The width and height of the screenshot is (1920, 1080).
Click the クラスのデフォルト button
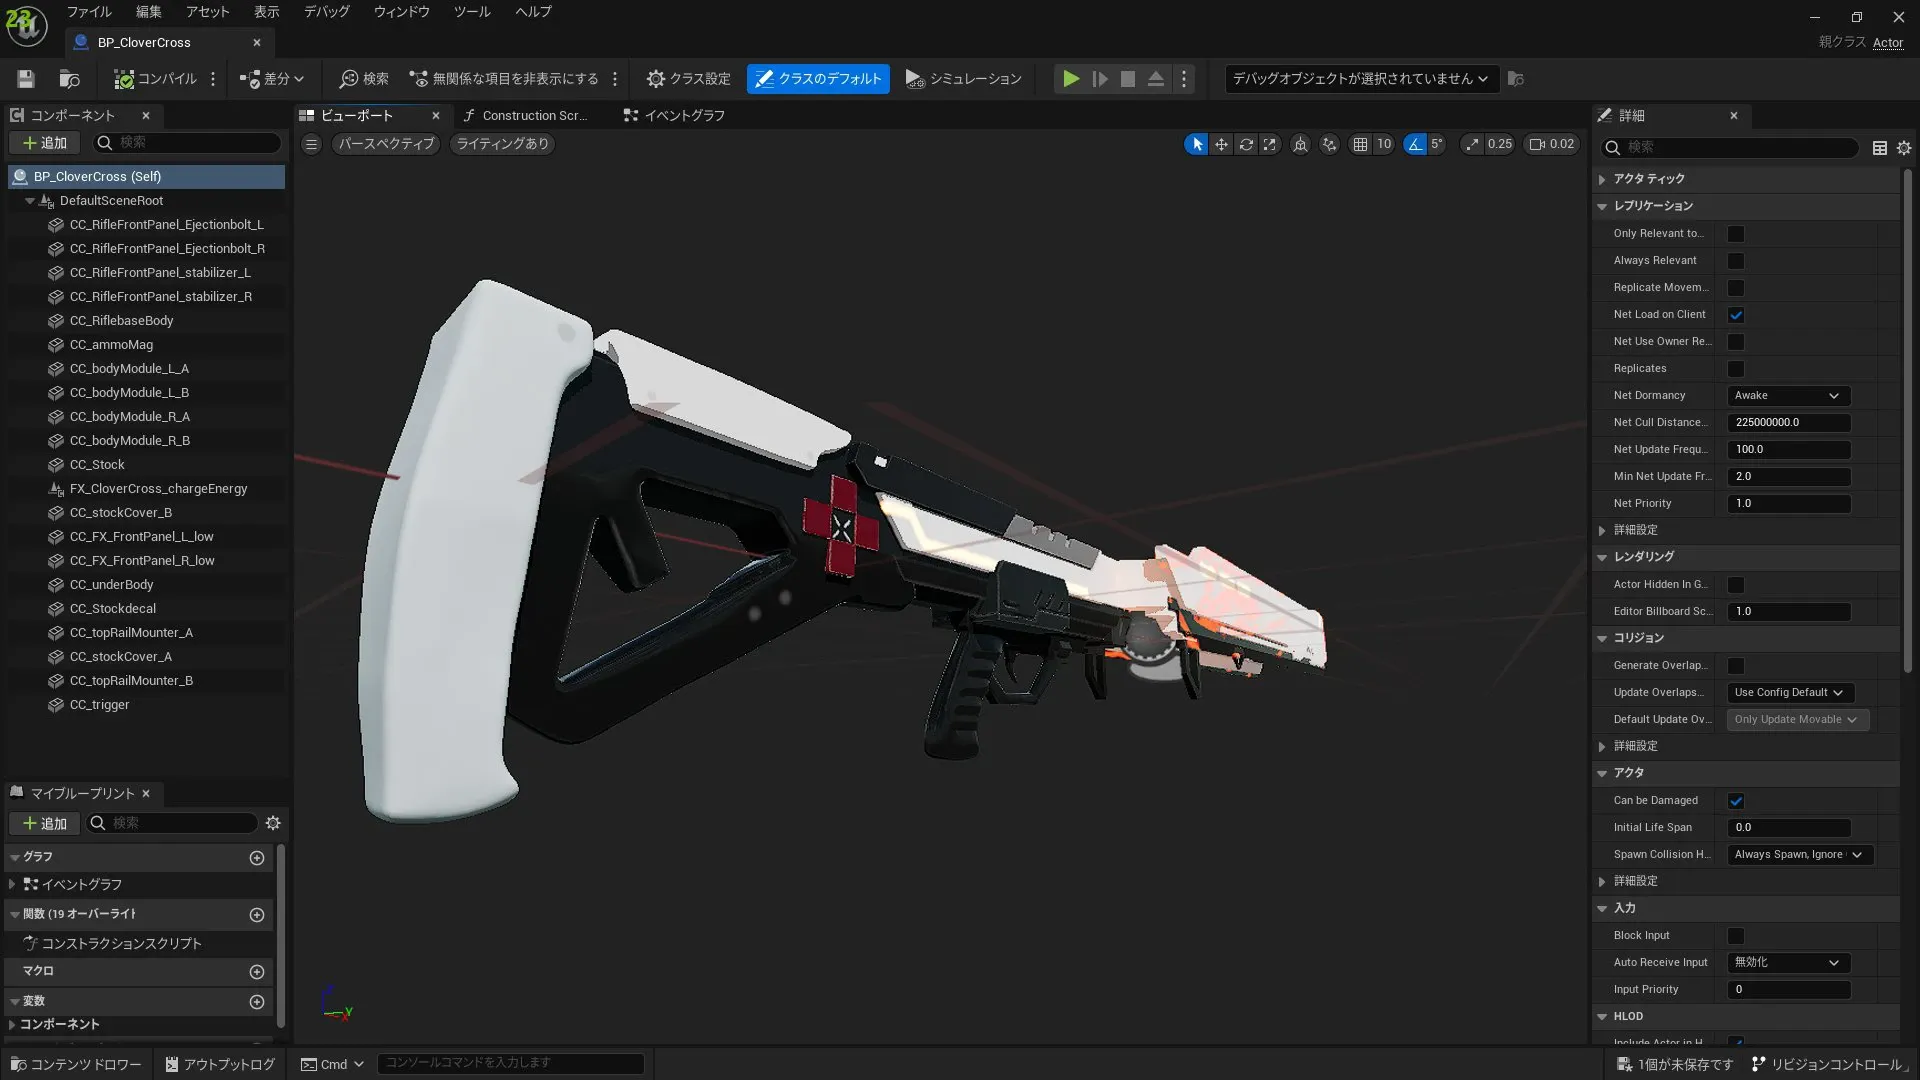click(817, 79)
